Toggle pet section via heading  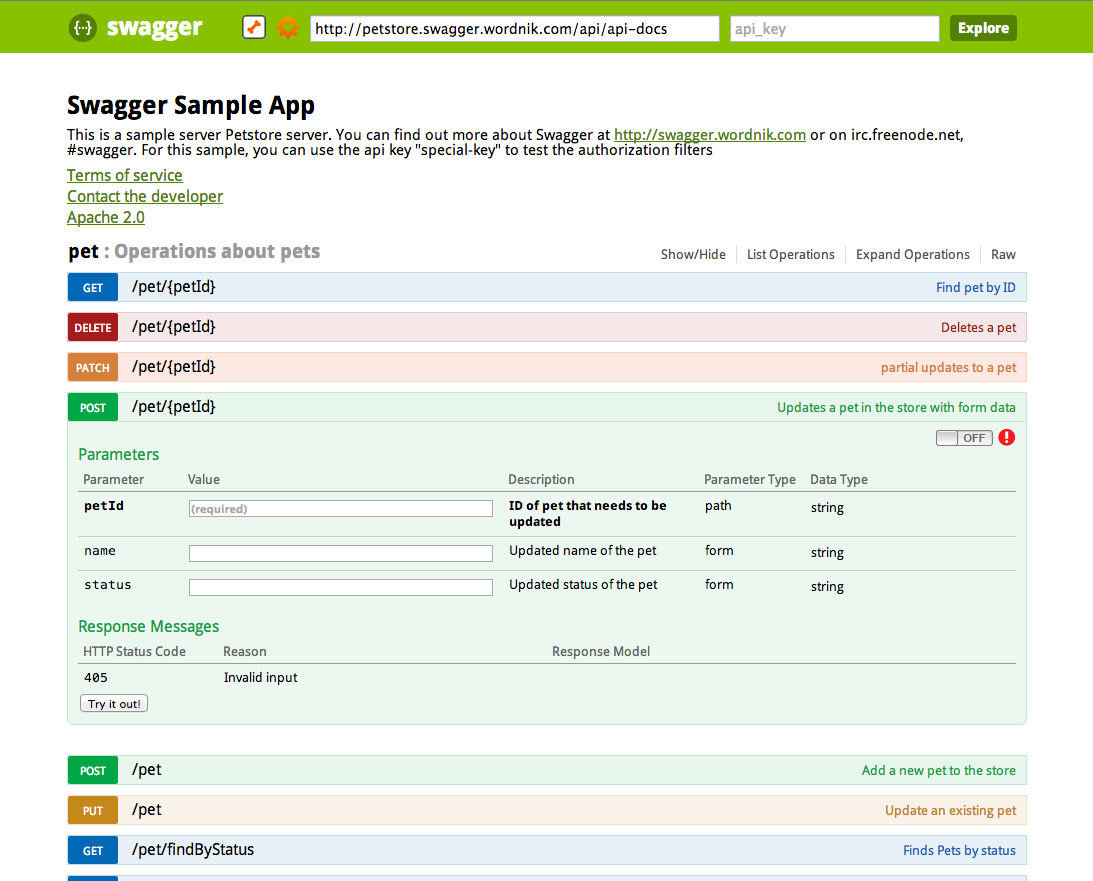[x=194, y=251]
